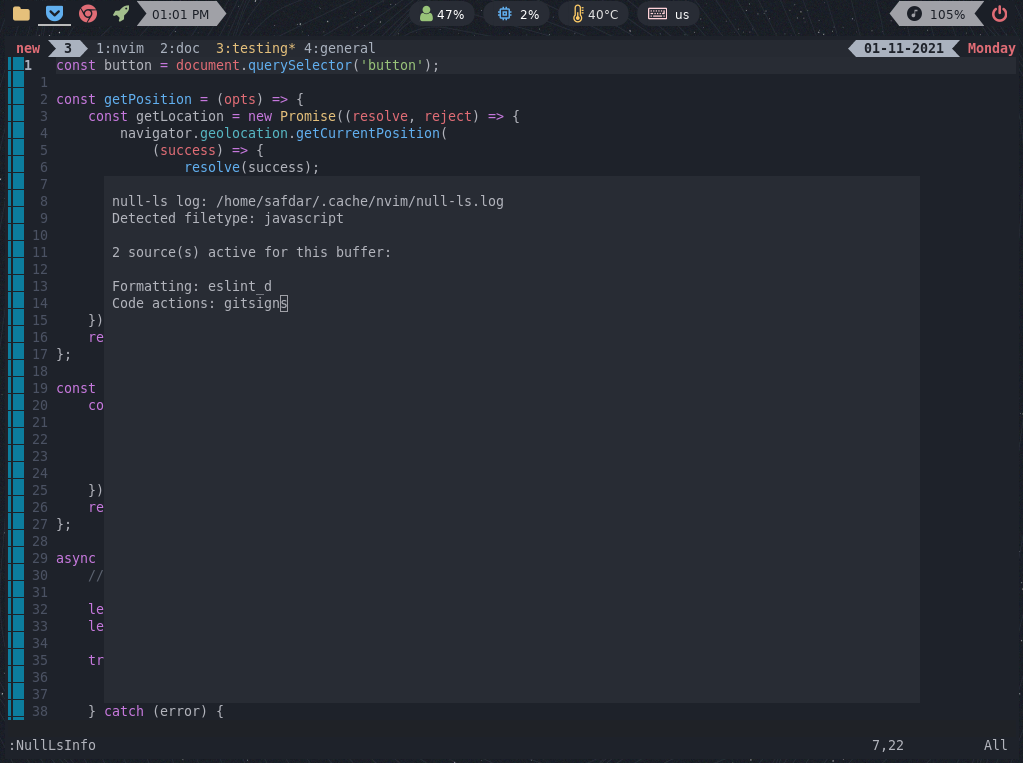
Task: Click the :NullLsInfo command line
Action: click(x=52, y=745)
